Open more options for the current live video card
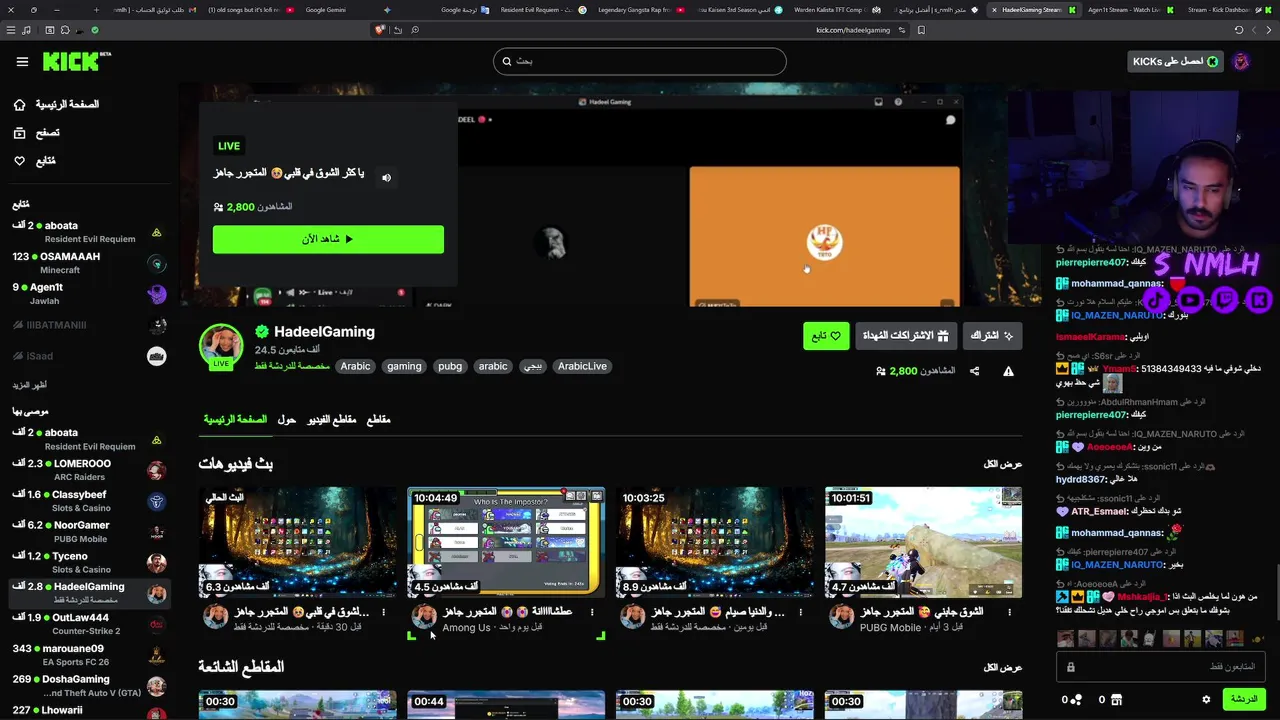This screenshot has height=720, width=1280. coord(384,612)
